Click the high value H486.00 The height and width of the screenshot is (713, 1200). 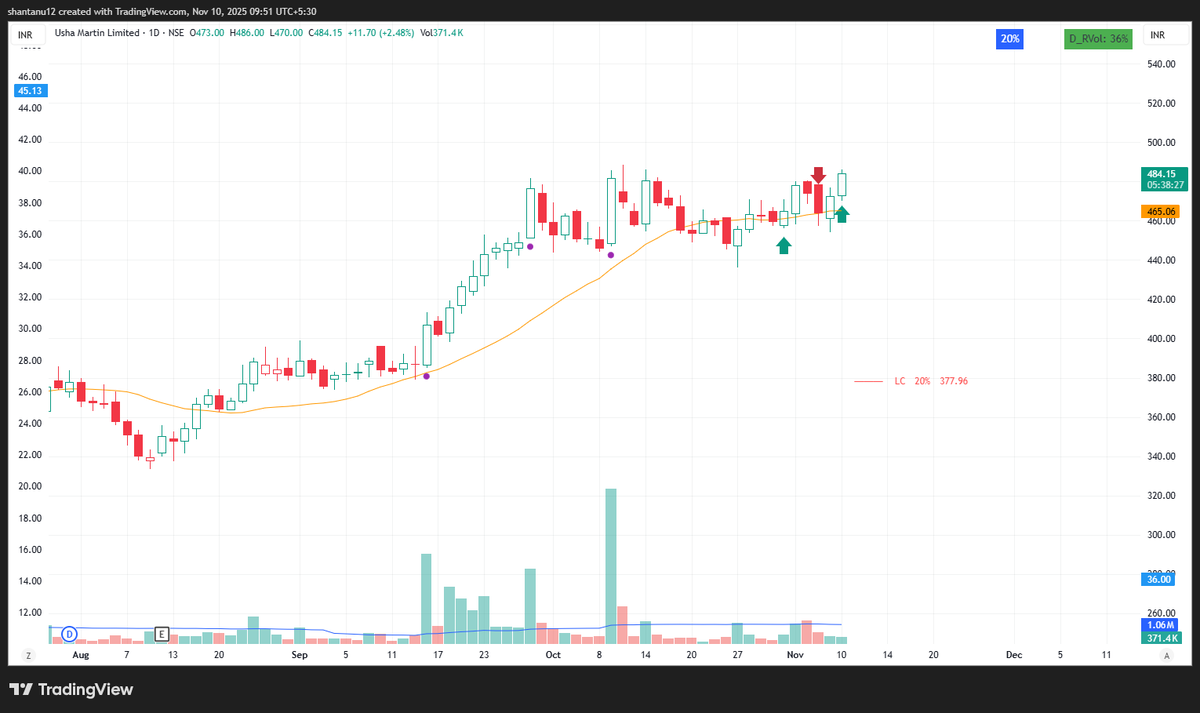tap(248, 33)
